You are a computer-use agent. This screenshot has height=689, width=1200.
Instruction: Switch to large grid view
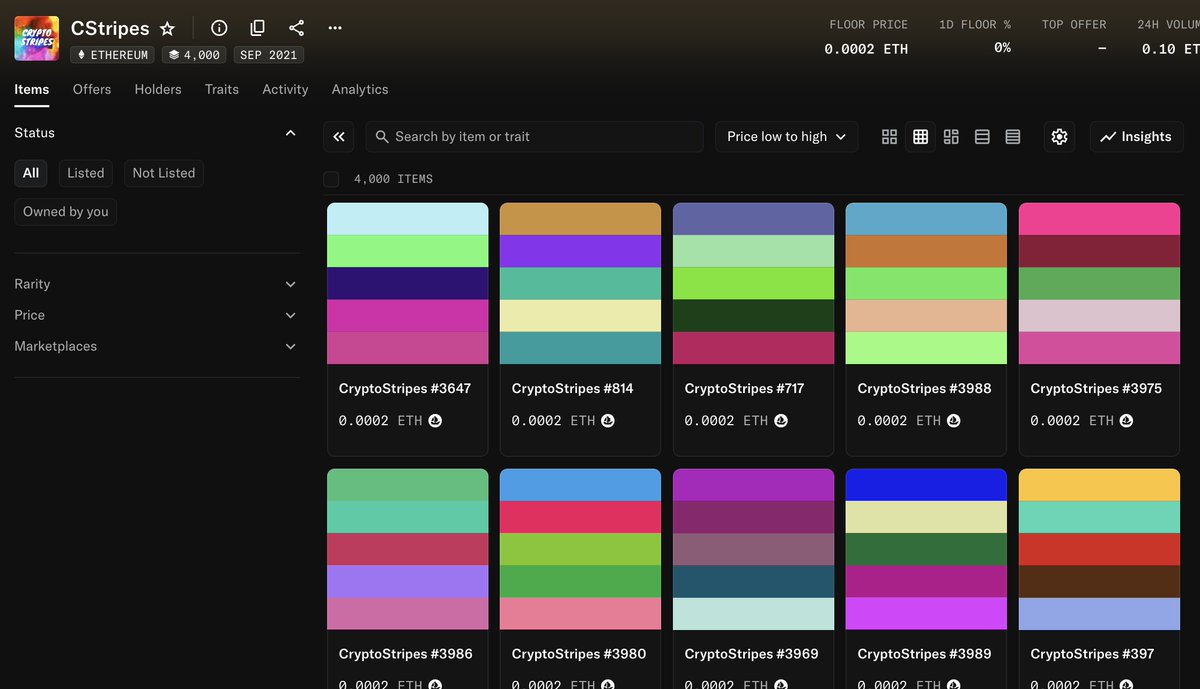point(889,137)
